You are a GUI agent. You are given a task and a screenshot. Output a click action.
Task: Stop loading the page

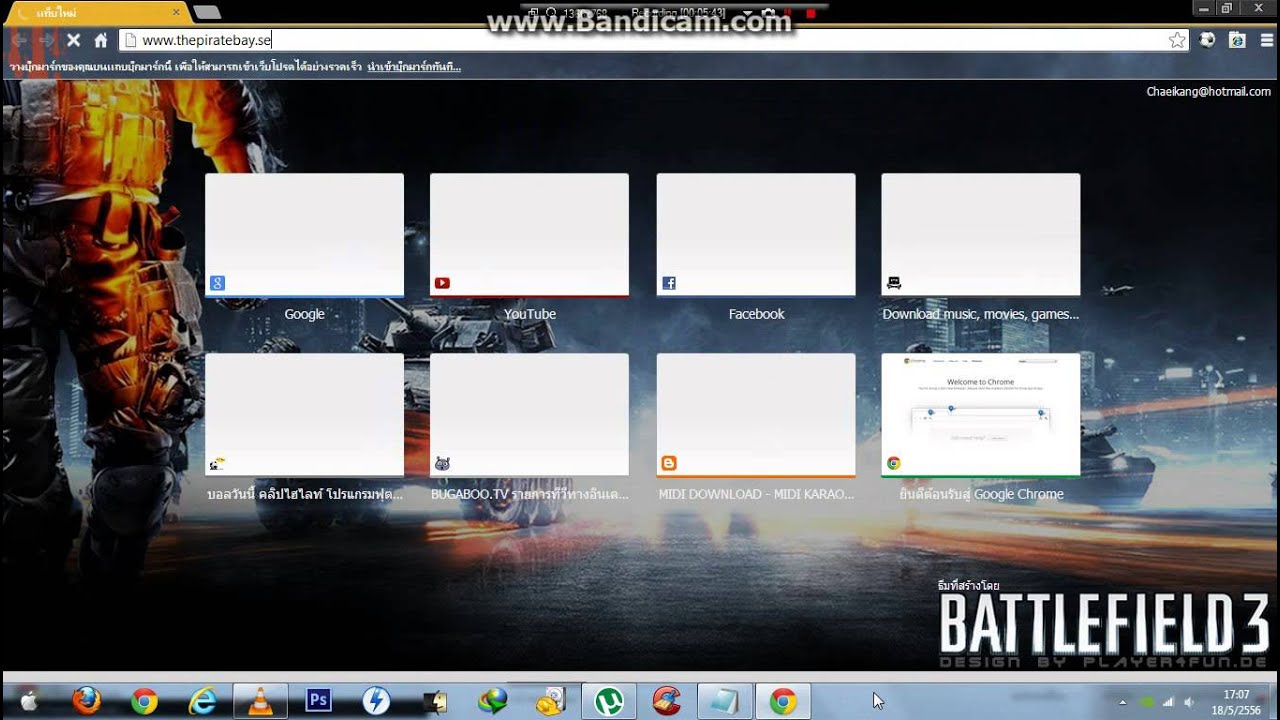73,40
